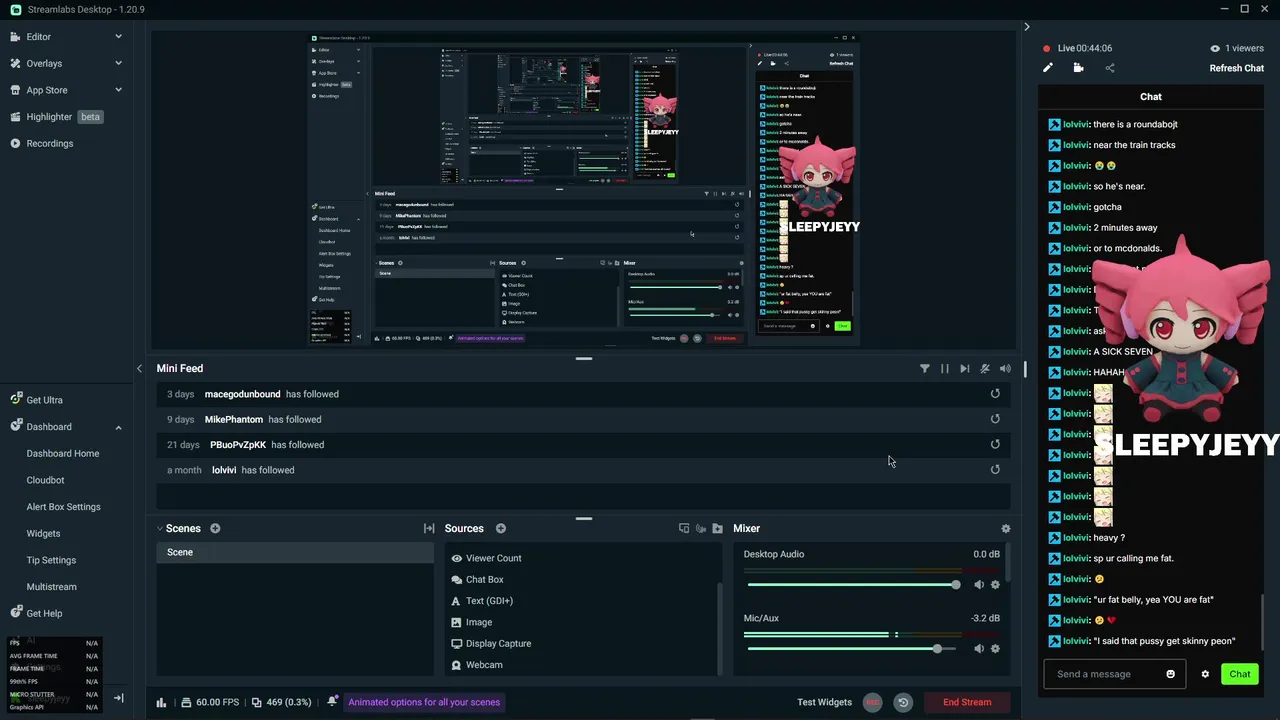Viewport: 1280px width, 720px height.
Task: Open Cloudbot settings
Action: pos(45,480)
